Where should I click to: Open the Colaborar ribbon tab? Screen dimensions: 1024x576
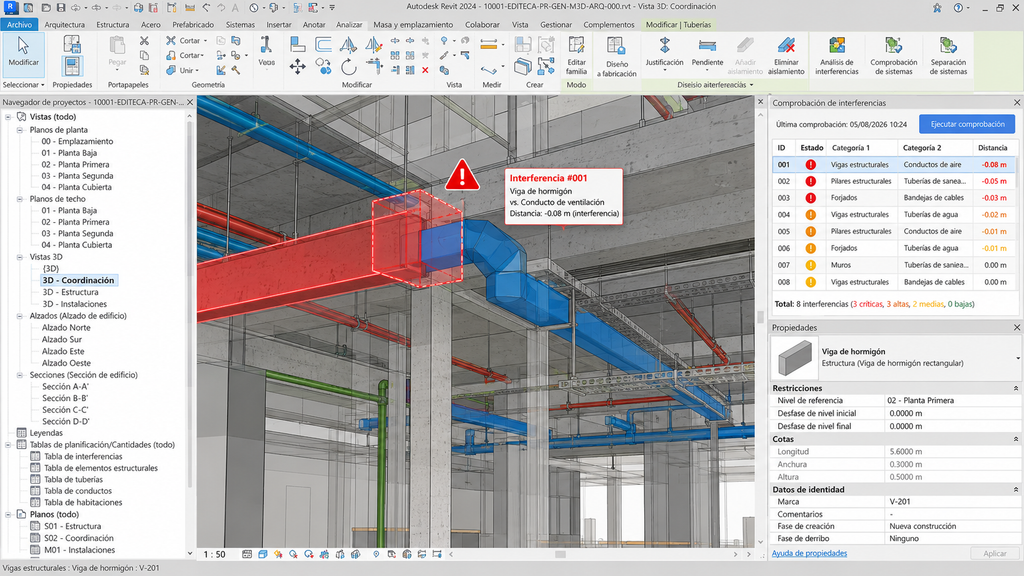point(482,25)
